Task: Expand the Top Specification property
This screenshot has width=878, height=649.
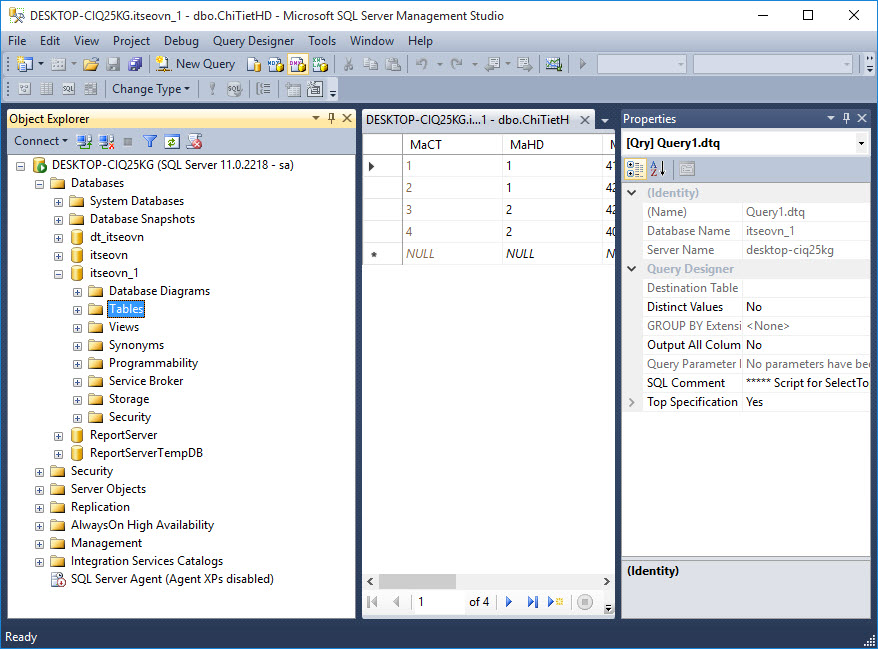Action: 632,402
